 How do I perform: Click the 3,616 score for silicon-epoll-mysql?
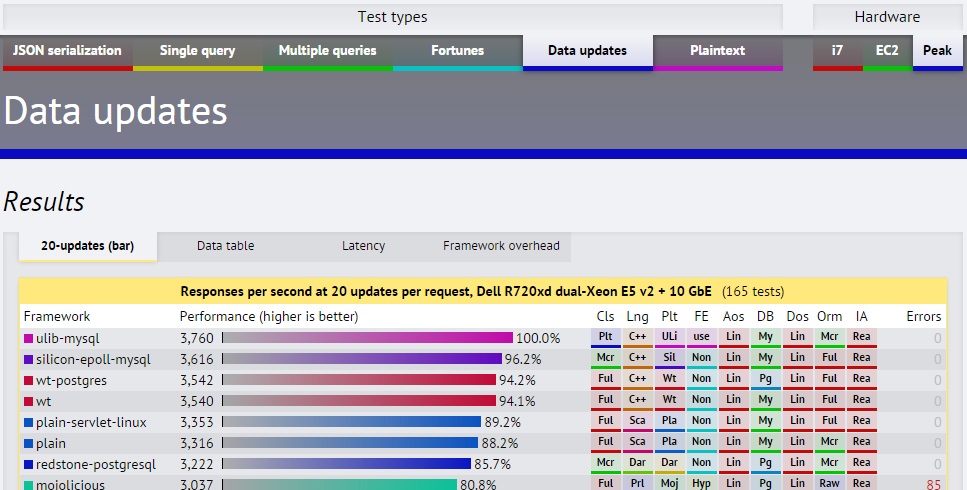[197, 359]
